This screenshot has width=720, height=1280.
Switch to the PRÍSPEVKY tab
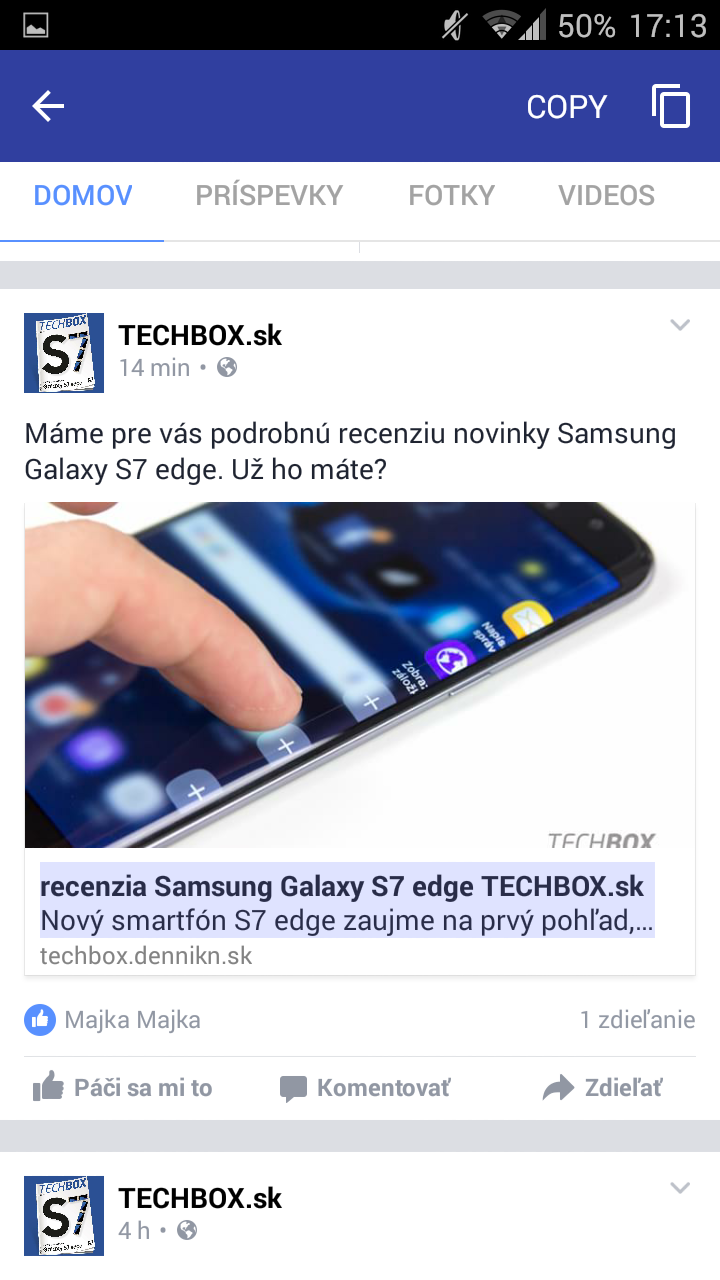pyautogui.click(x=269, y=195)
